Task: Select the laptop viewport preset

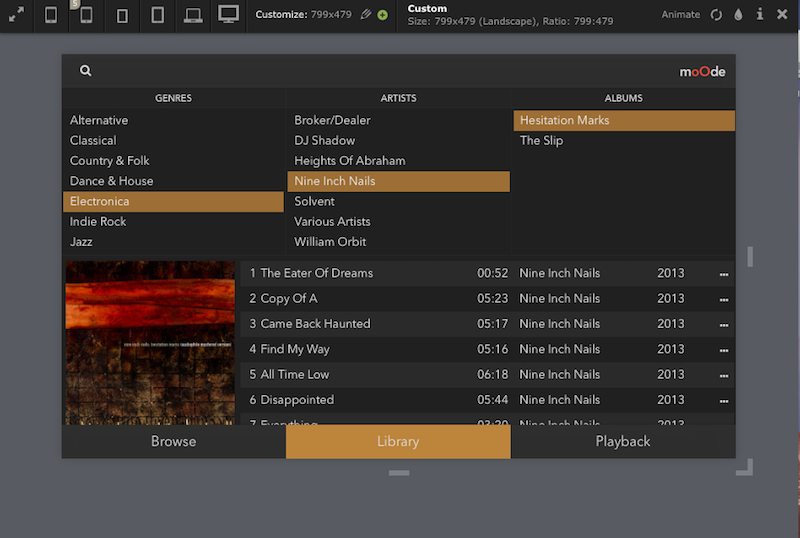Action: click(193, 15)
